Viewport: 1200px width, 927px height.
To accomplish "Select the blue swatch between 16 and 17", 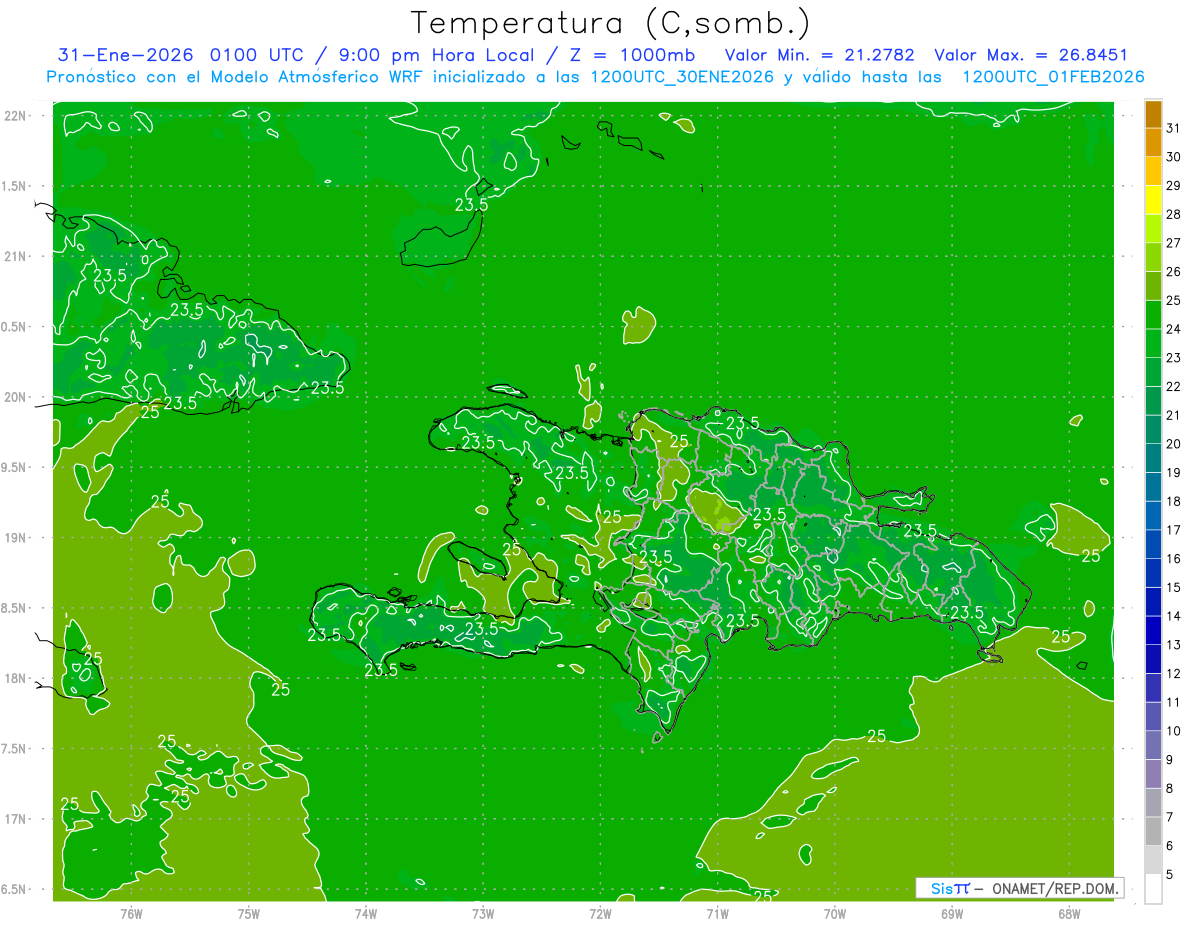I will tap(1153, 544).
